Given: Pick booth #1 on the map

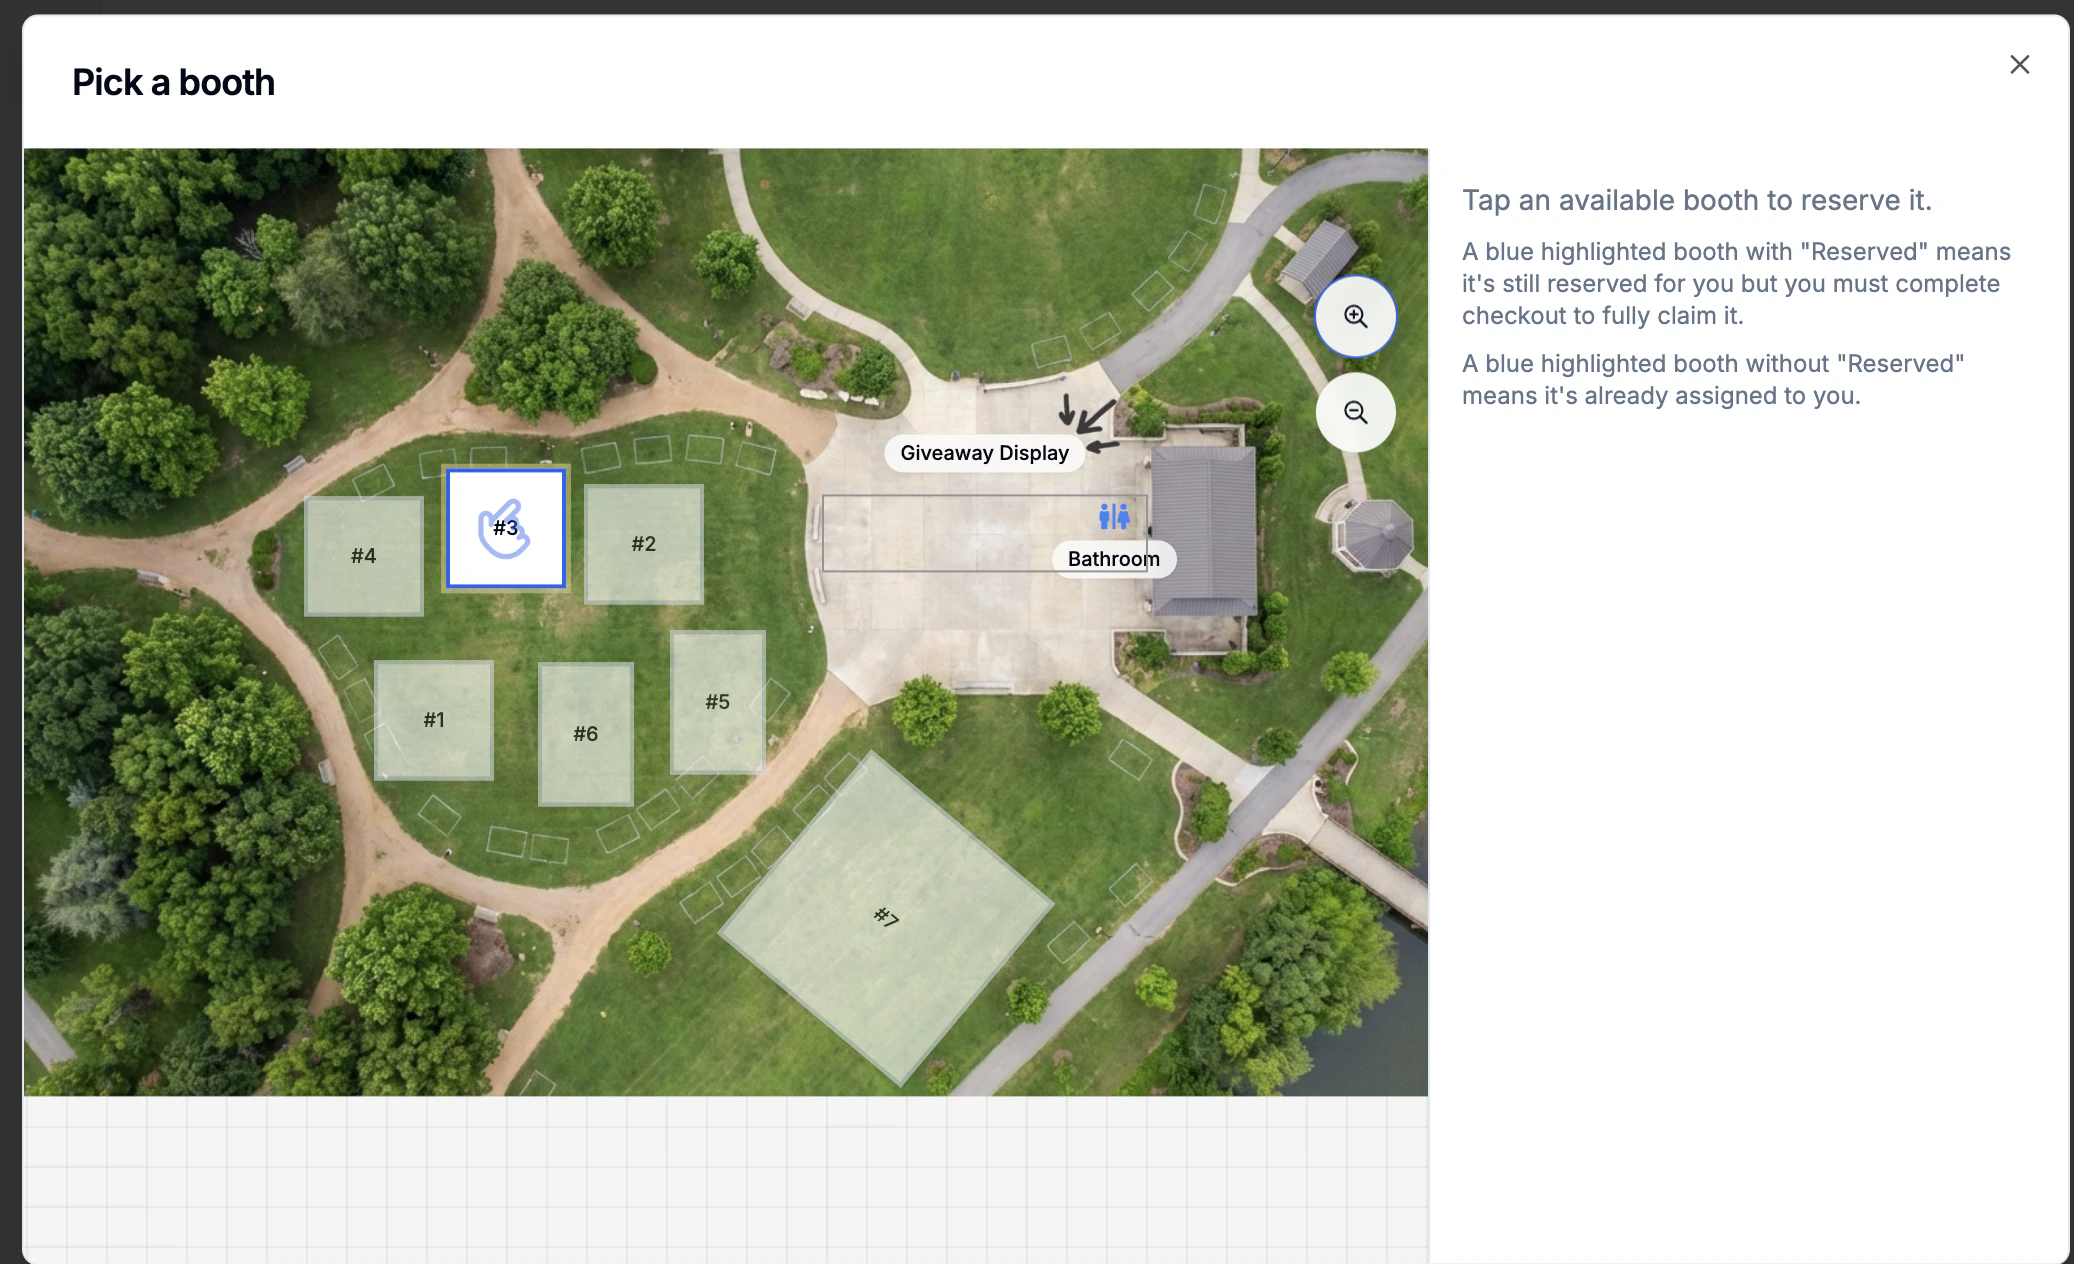Looking at the screenshot, I should pyautogui.click(x=434, y=720).
